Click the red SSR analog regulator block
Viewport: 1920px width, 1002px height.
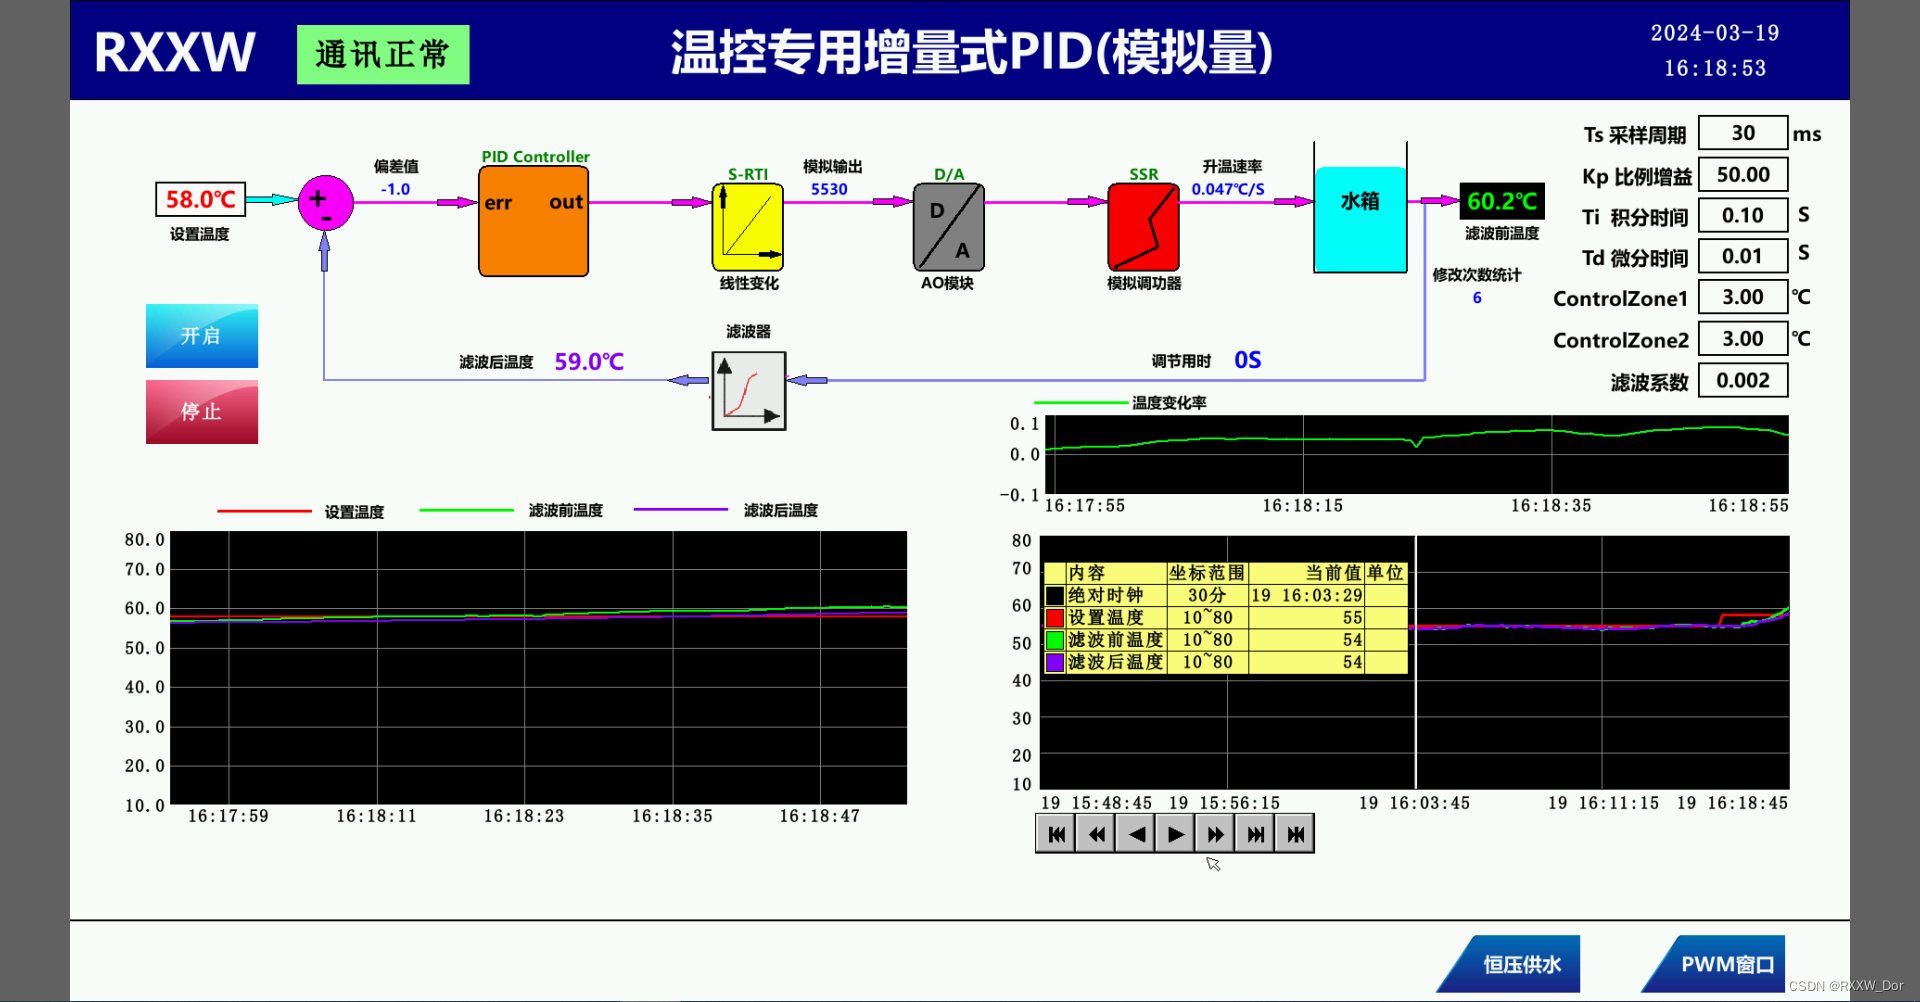pyautogui.click(x=1143, y=227)
